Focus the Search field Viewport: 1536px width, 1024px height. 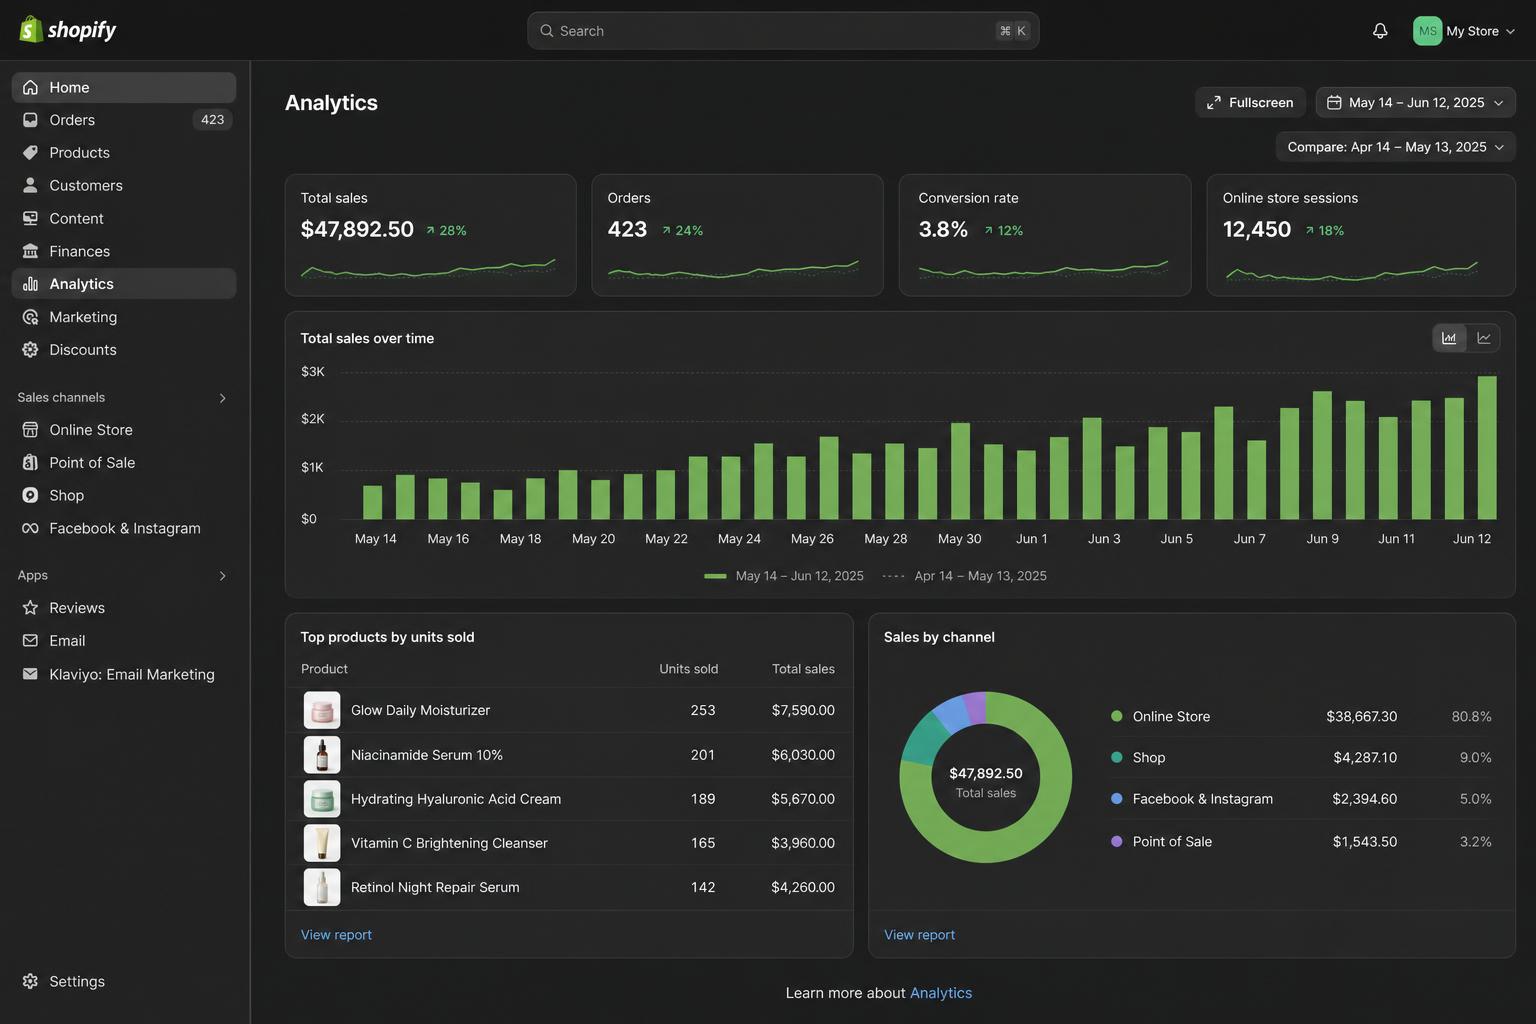click(x=783, y=31)
